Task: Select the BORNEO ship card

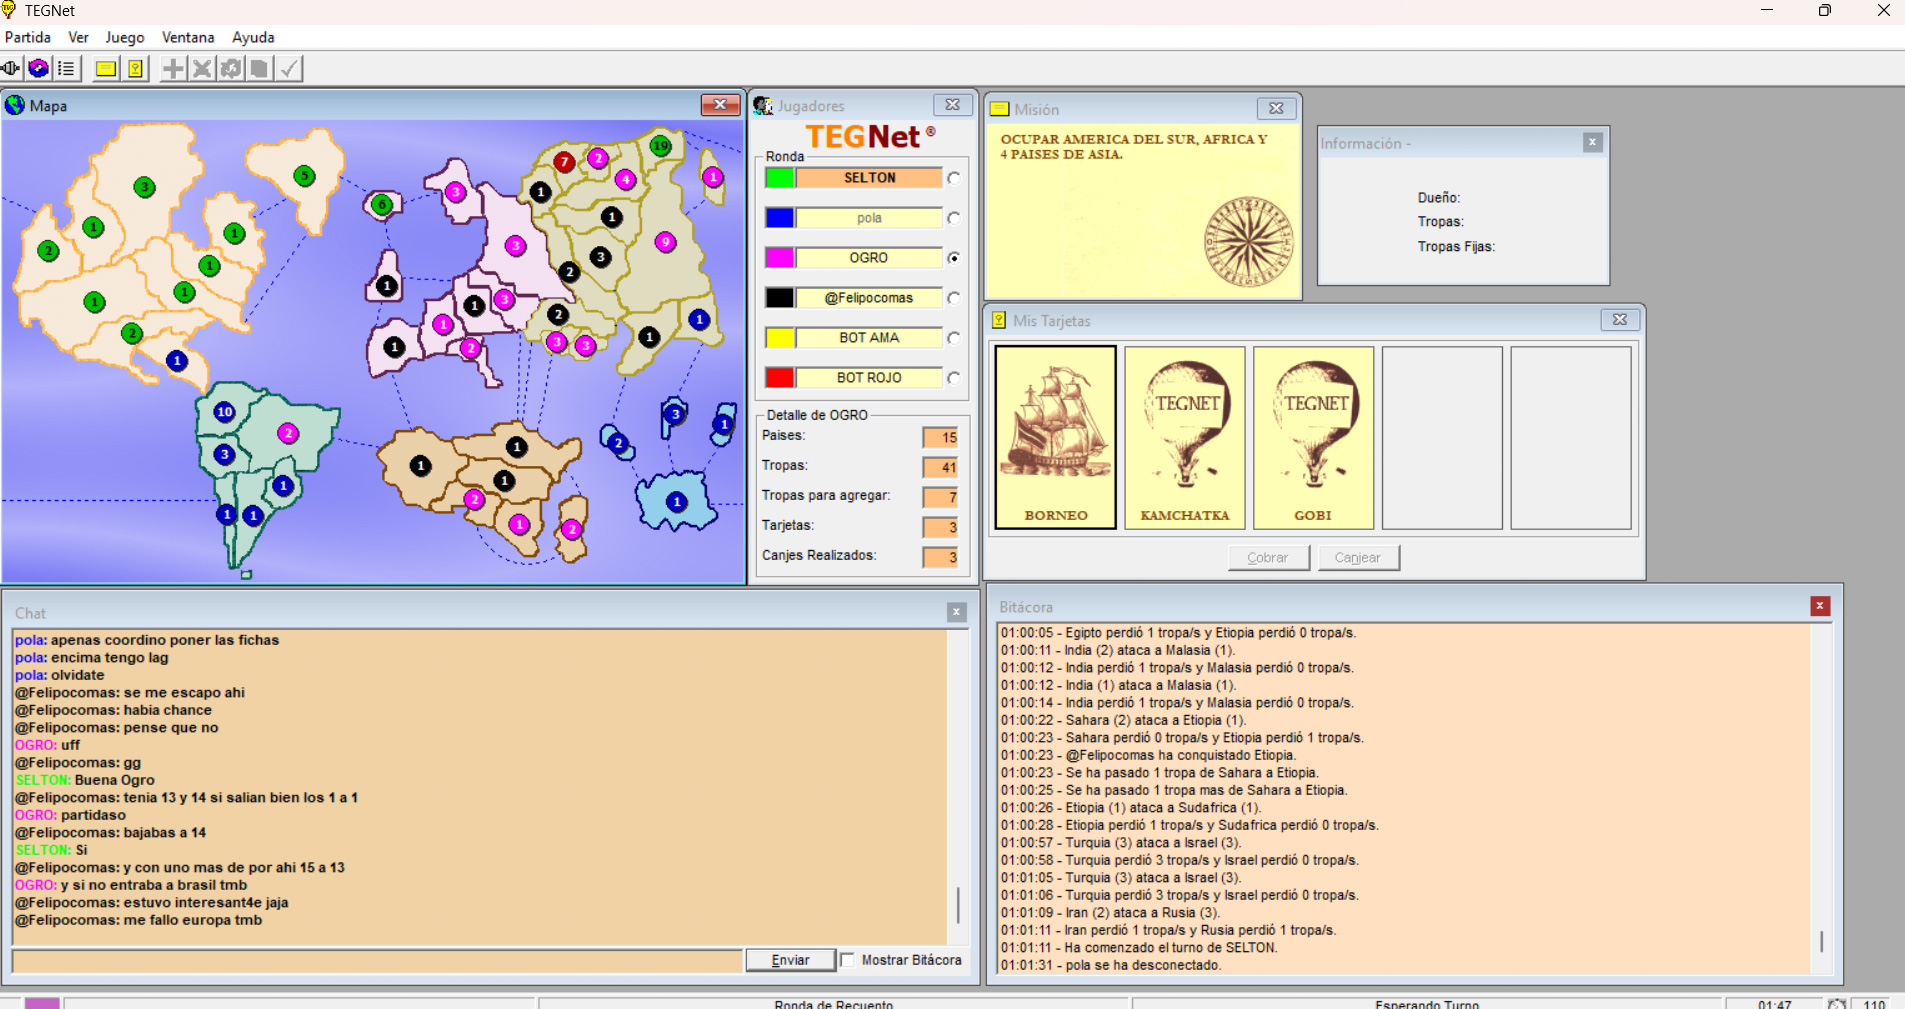Action: click(x=1055, y=437)
